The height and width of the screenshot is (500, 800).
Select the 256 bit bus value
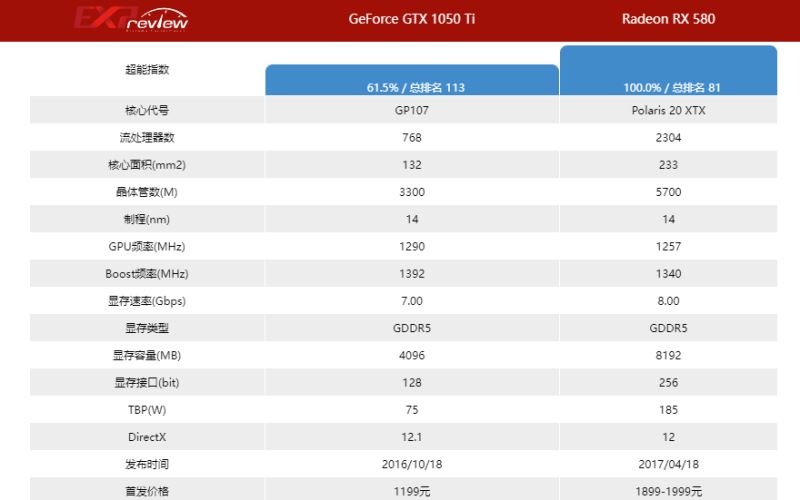coord(668,383)
